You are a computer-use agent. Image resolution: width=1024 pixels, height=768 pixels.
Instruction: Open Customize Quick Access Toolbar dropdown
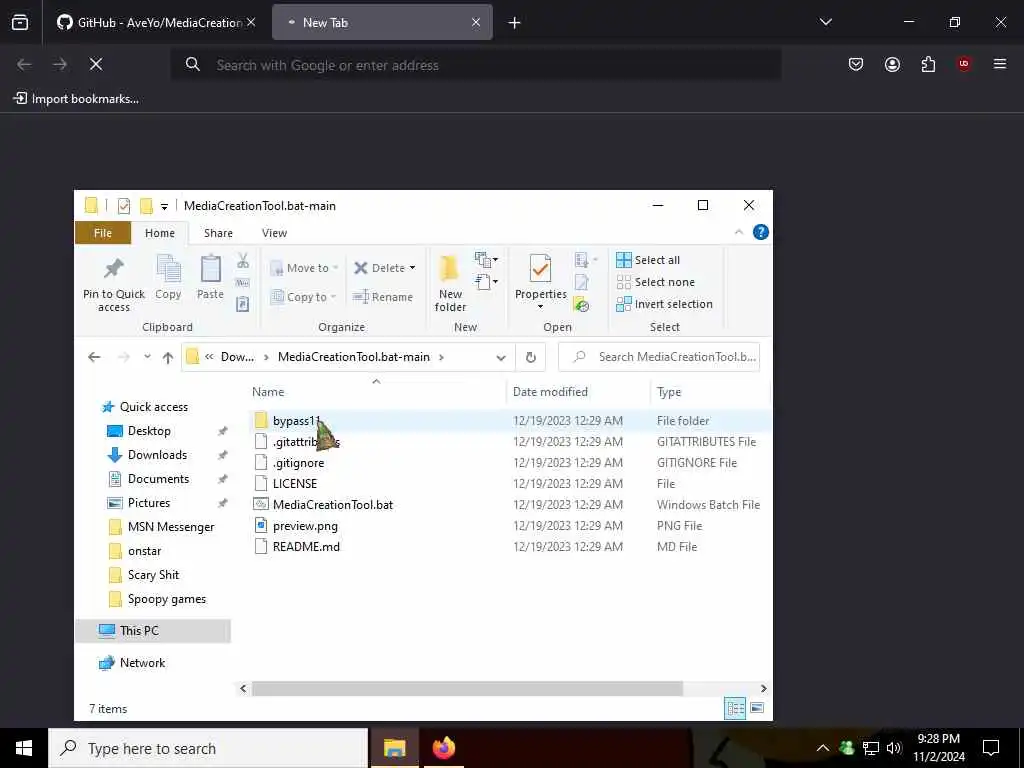165,206
